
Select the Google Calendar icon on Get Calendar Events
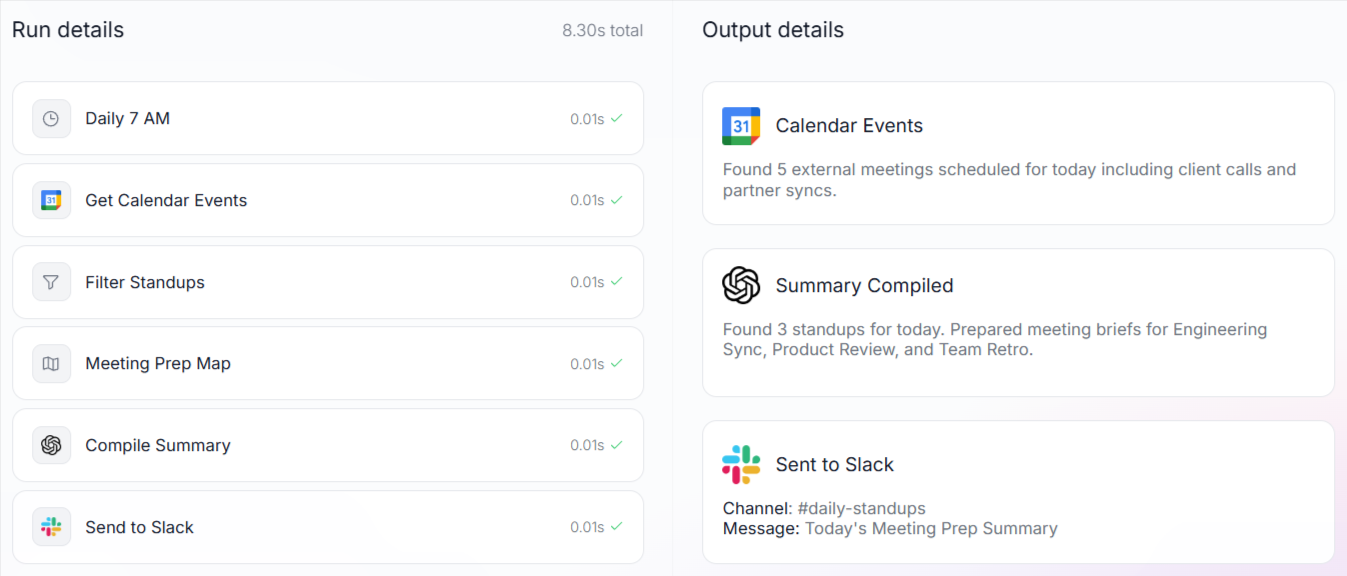click(51, 200)
